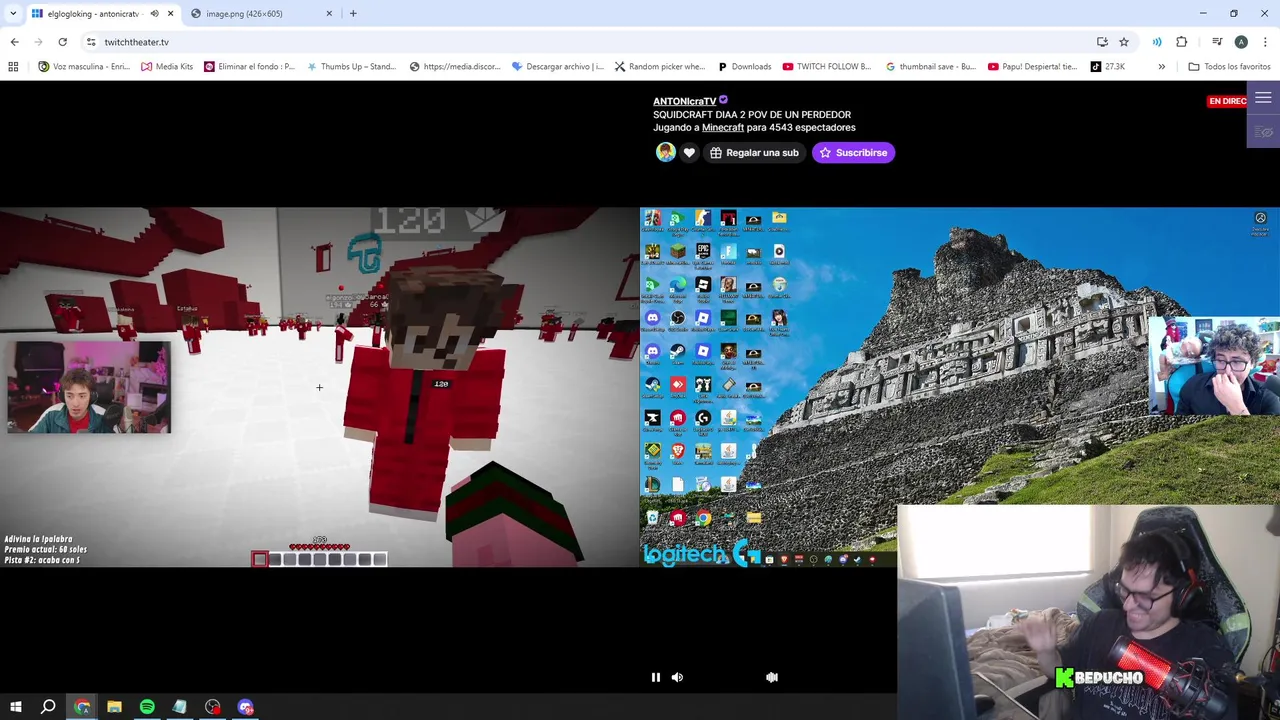The height and width of the screenshot is (720, 1280).
Task: Click the install app icon in the address bar
Action: (x=1102, y=42)
